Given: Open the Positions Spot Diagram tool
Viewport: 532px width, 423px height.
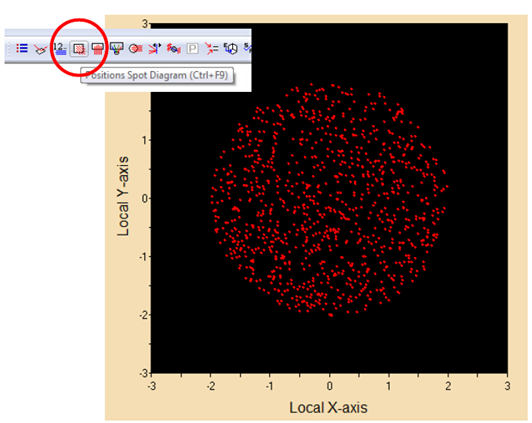Looking at the screenshot, I should click(x=79, y=49).
